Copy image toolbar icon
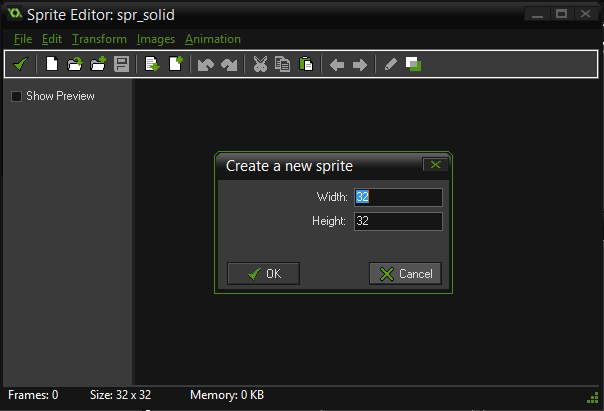This screenshot has width=604, height=411. 282,64
